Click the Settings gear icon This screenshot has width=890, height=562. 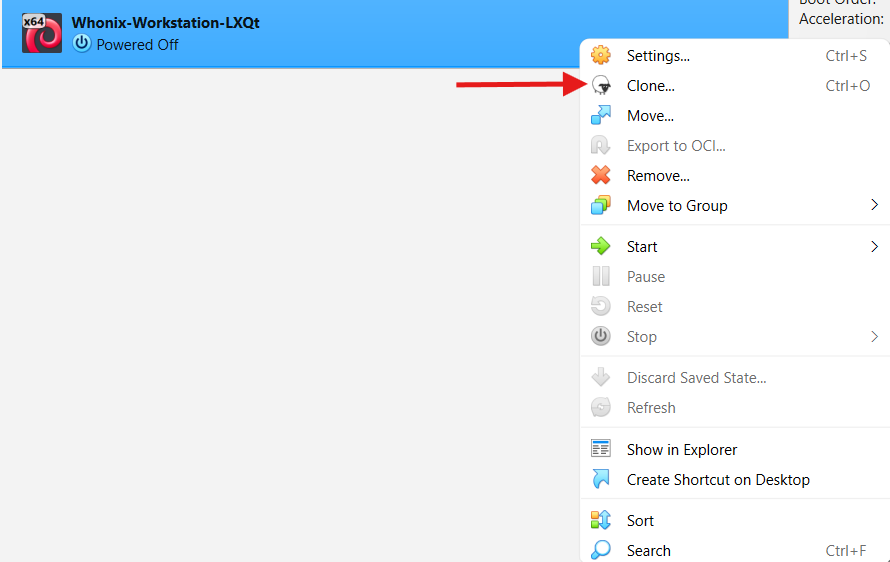pyautogui.click(x=601, y=56)
